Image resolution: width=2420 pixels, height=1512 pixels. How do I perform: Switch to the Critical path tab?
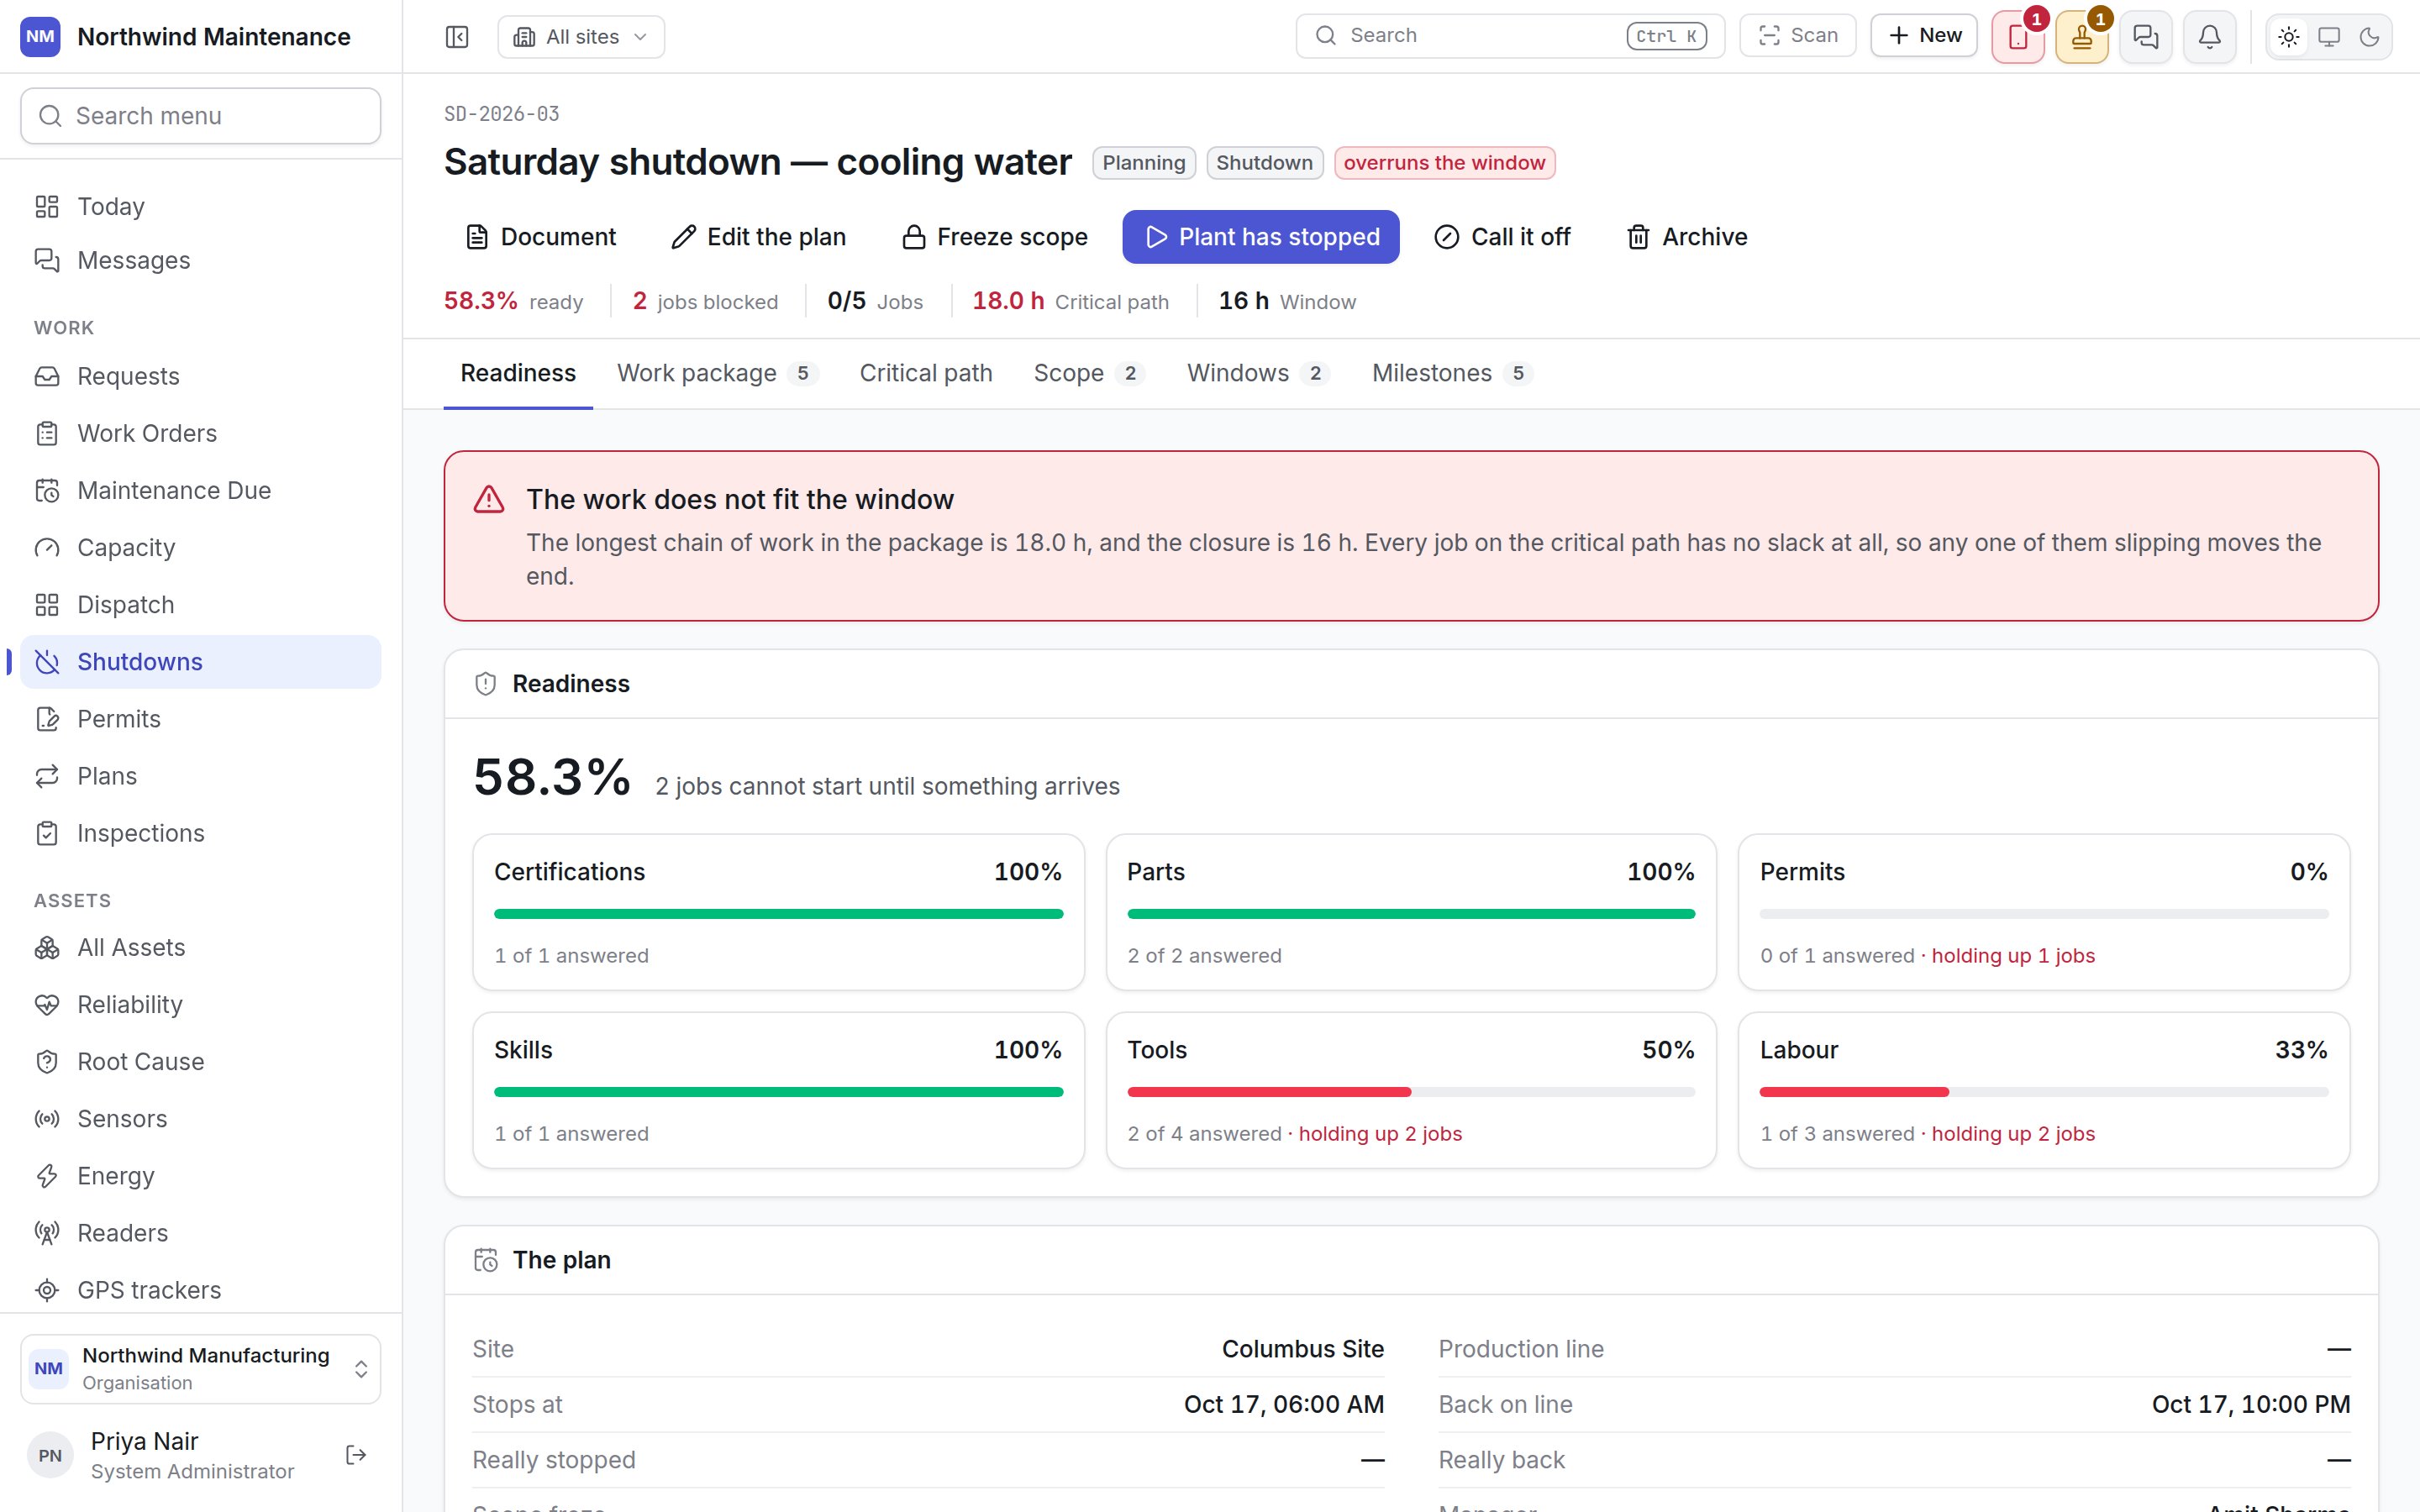926,373
